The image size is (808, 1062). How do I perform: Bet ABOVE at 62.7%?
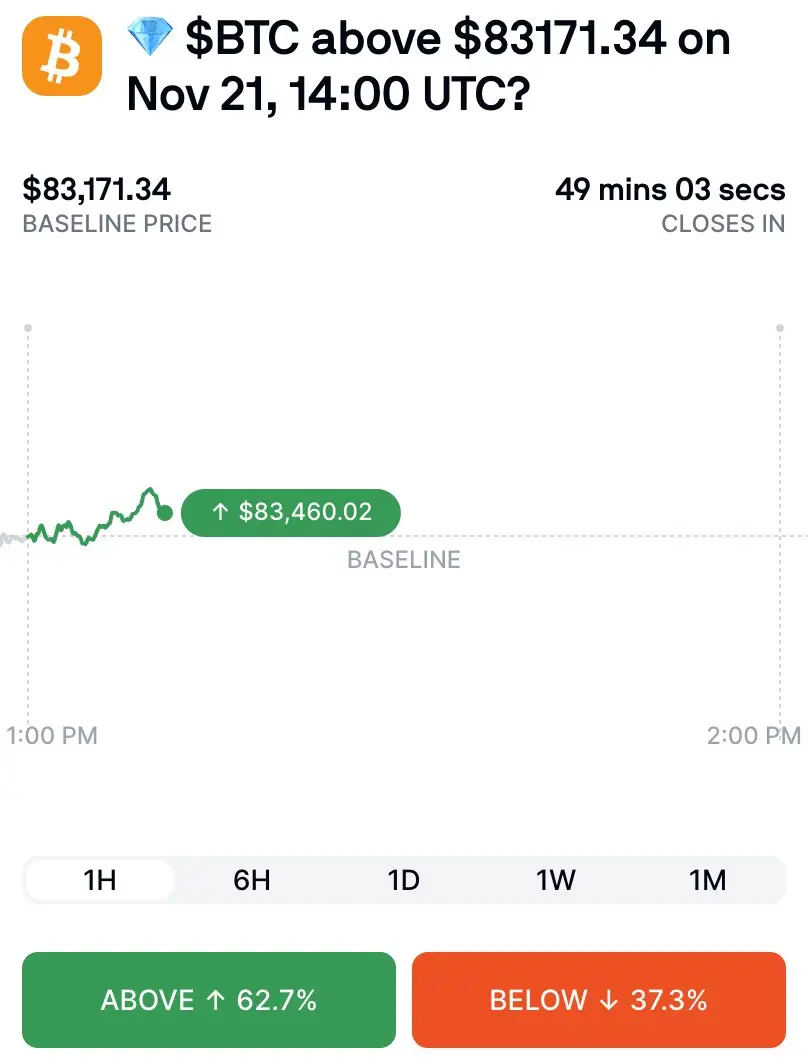coord(209,1000)
